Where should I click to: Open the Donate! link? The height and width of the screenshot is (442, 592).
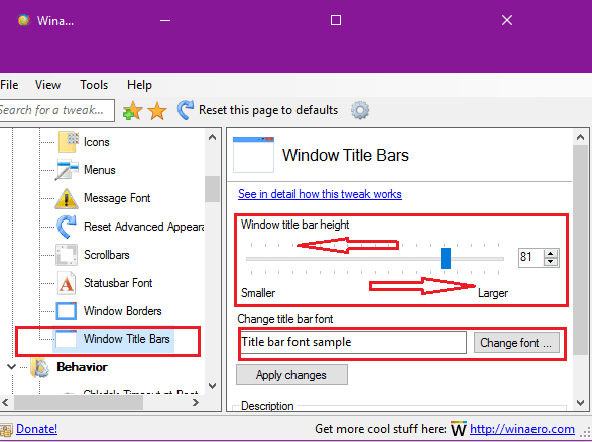[x=37, y=429]
